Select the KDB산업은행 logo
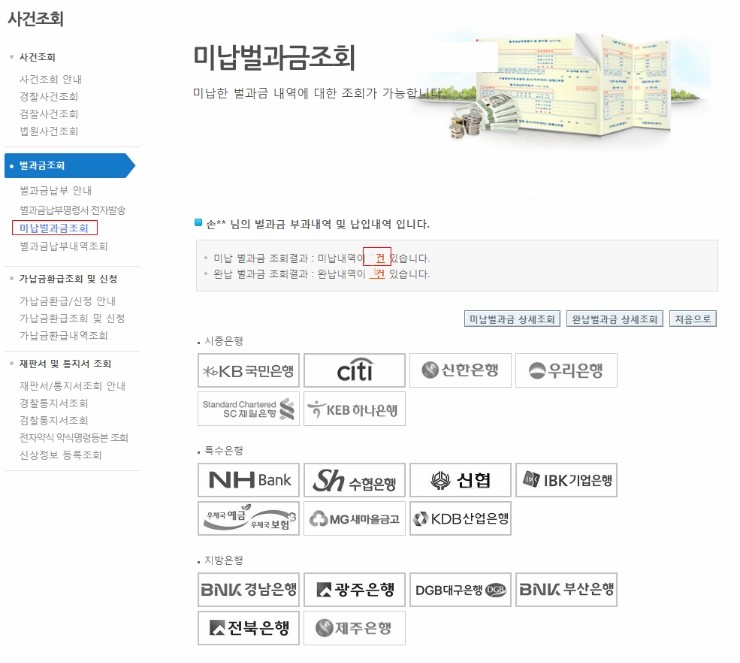Viewport: 740px width, 663px height. pyautogui.click(x=460, y=519)
